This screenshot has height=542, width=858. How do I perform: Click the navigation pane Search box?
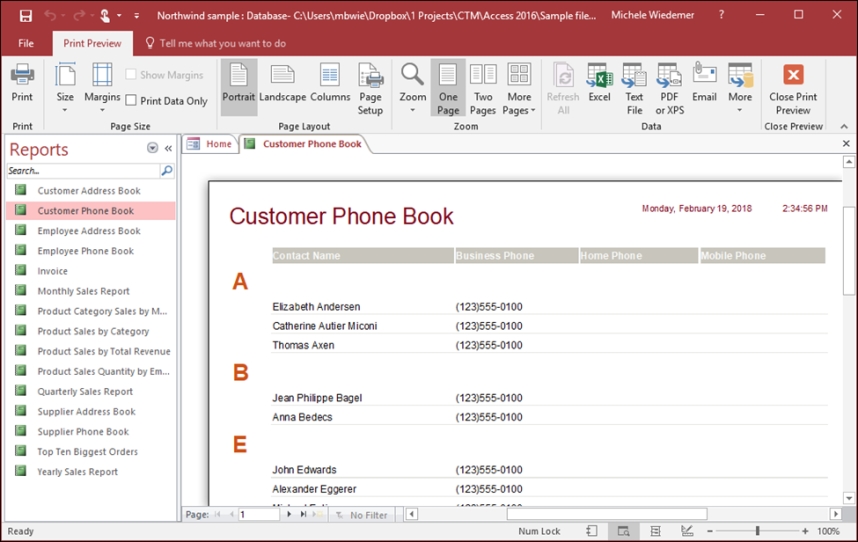click(x=83, y=171)
